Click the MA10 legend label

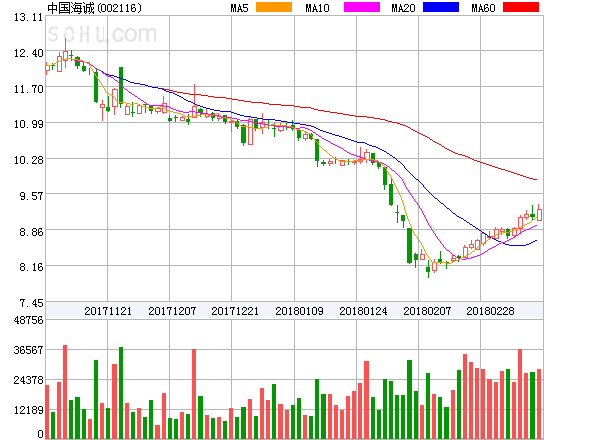point(317,8)
